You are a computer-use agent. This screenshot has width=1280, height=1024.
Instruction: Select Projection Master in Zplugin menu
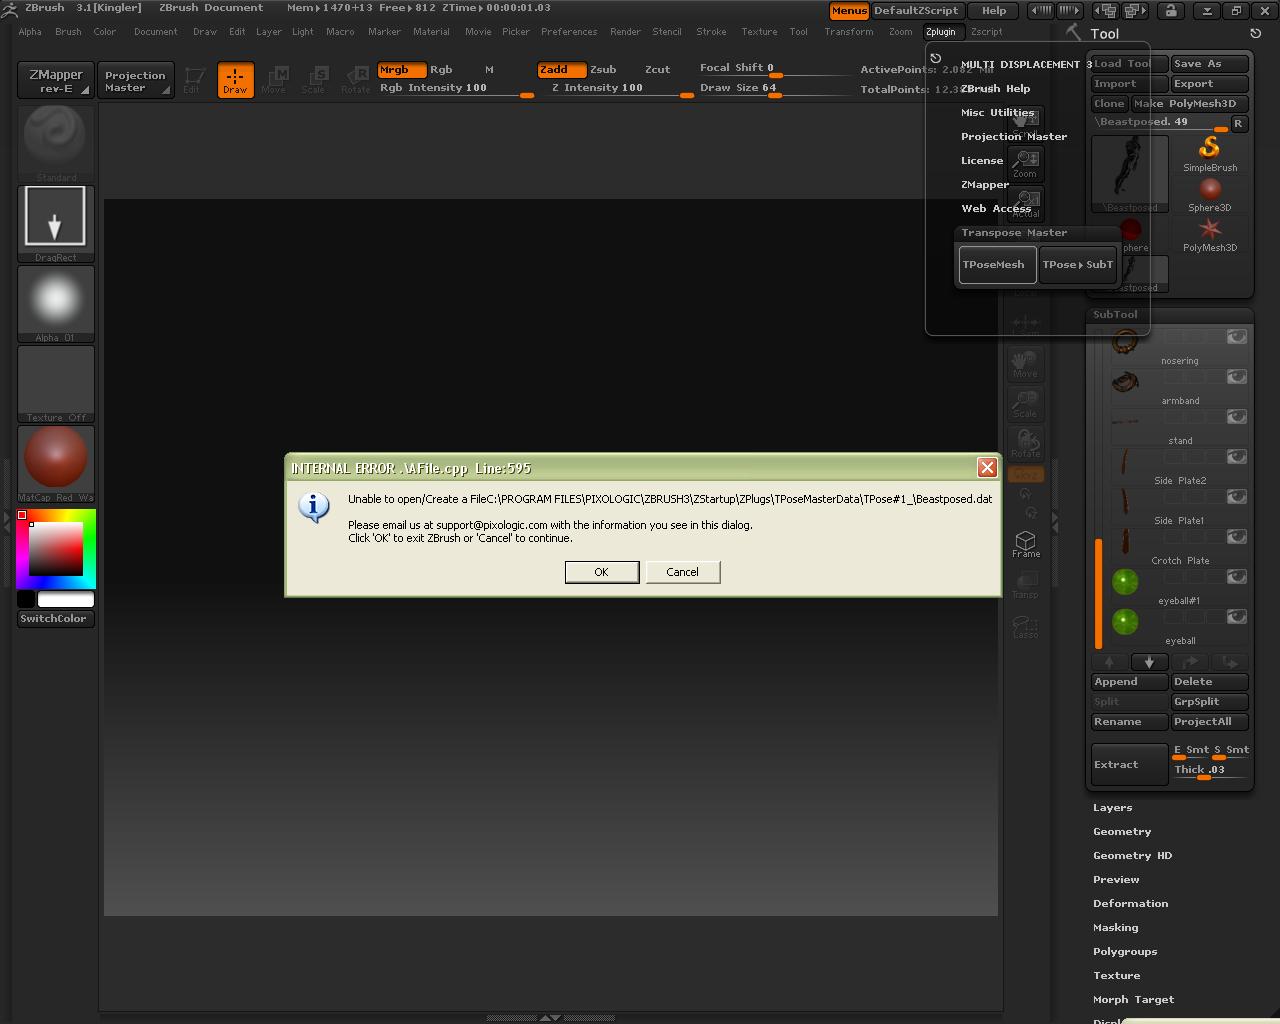1013,137
